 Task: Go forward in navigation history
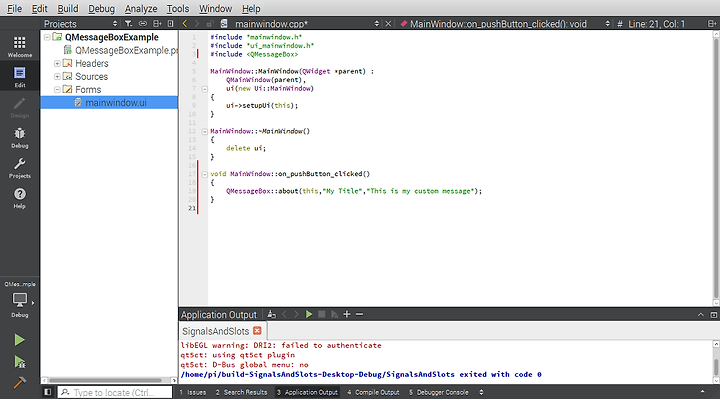pos(197,23)
